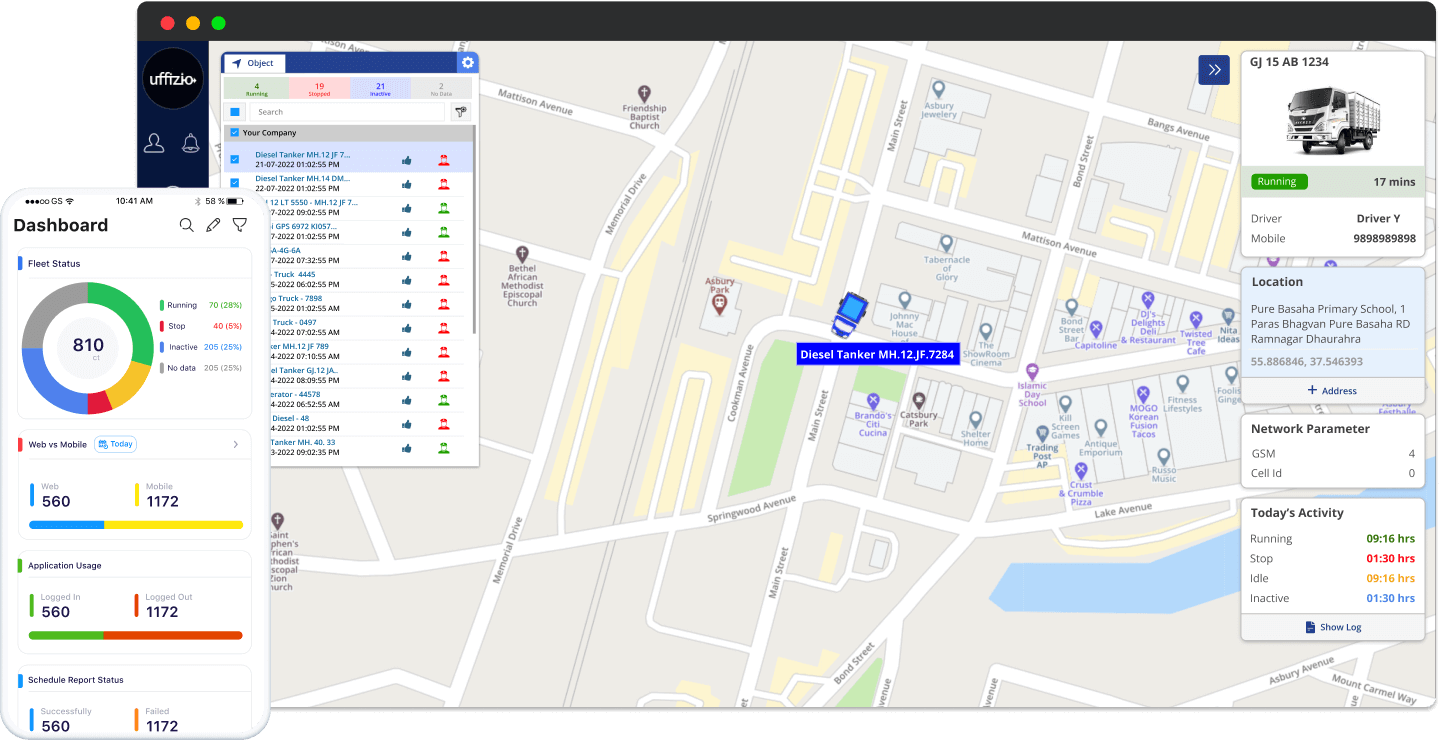1440x740 pixels.
Task: Click truck photo thumbnail for GJ 15 AB 1234
Action: (x=1332, y=120)
